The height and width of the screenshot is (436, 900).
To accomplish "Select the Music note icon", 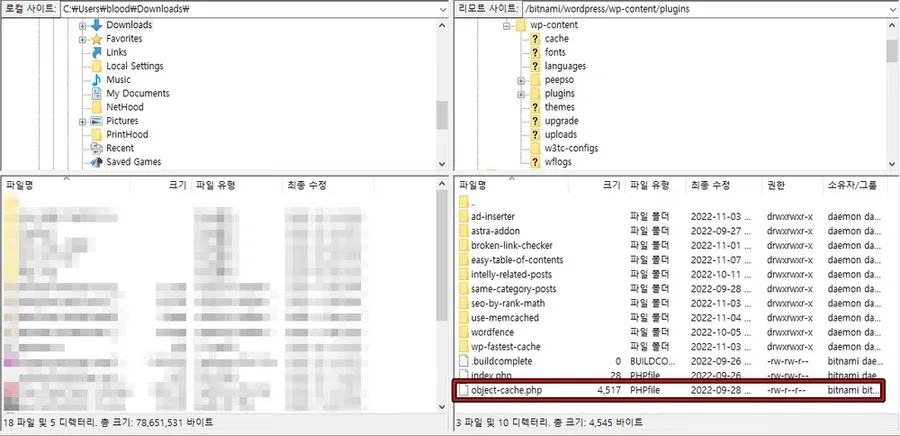I will click(x=96, y=80).
